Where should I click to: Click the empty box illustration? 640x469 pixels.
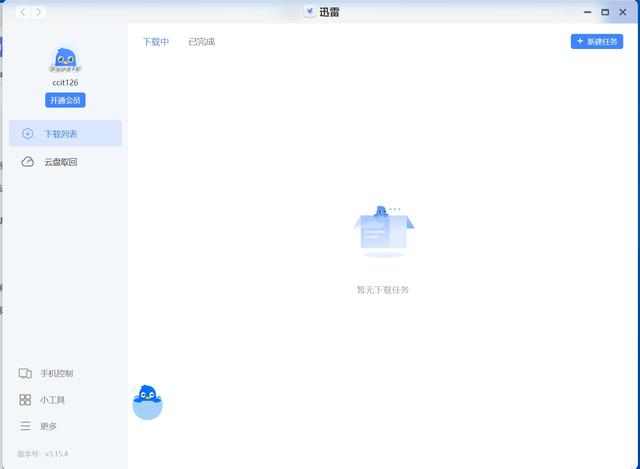[x=384, y=231]
